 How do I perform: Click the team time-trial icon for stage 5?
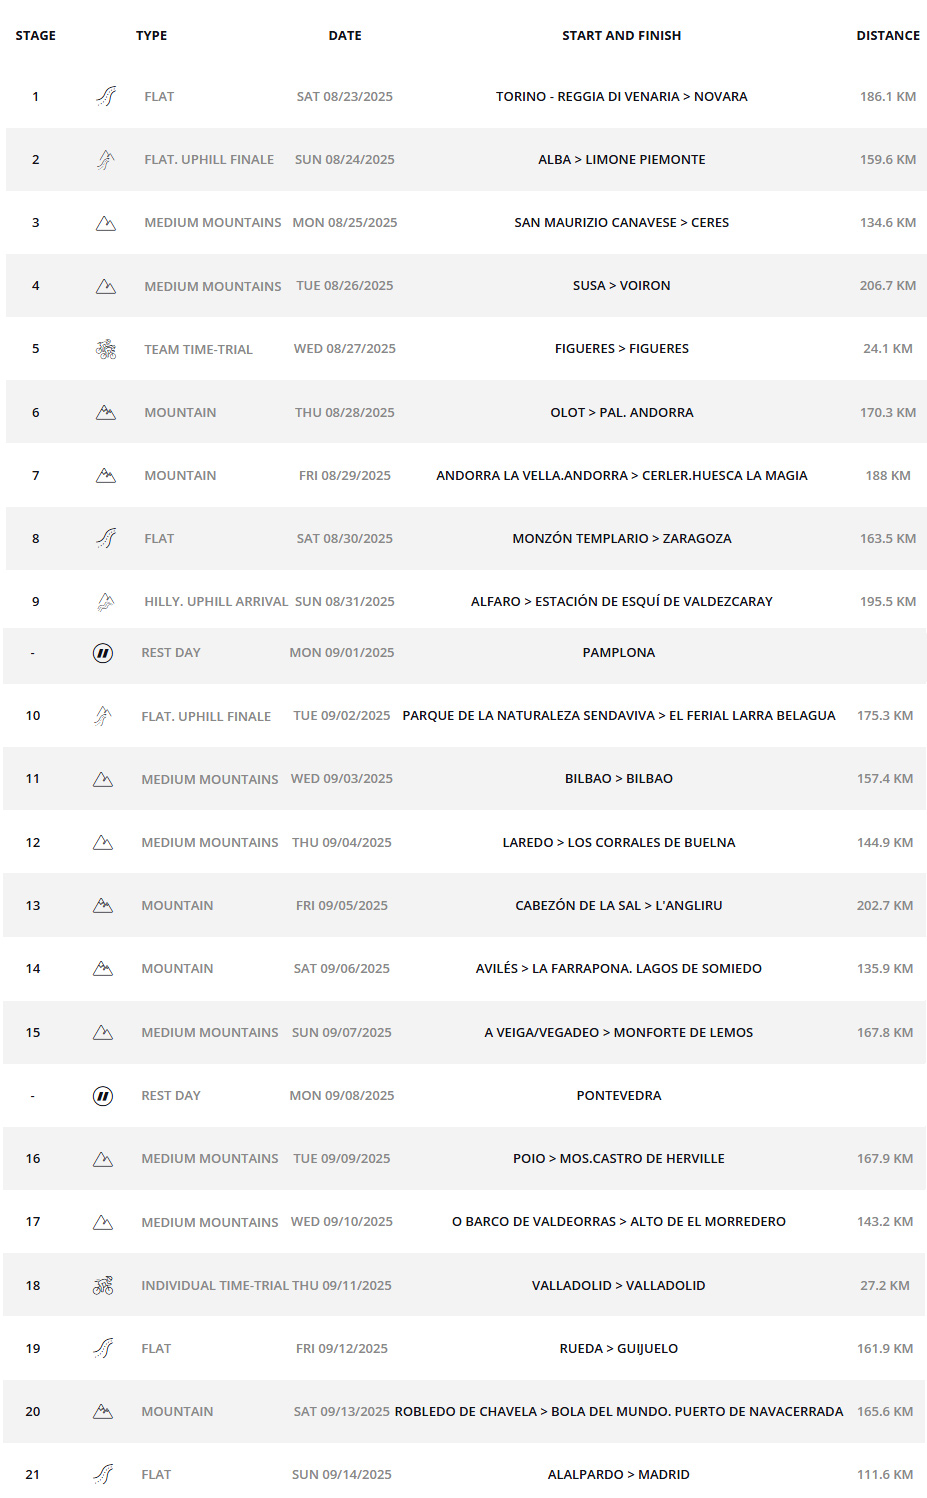(x=106, y=349)
